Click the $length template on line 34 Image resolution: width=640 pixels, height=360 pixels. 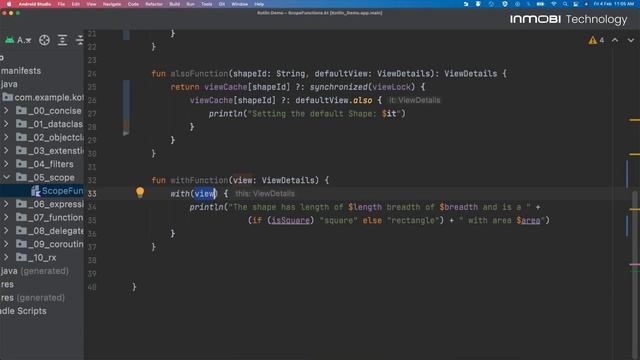365,207
